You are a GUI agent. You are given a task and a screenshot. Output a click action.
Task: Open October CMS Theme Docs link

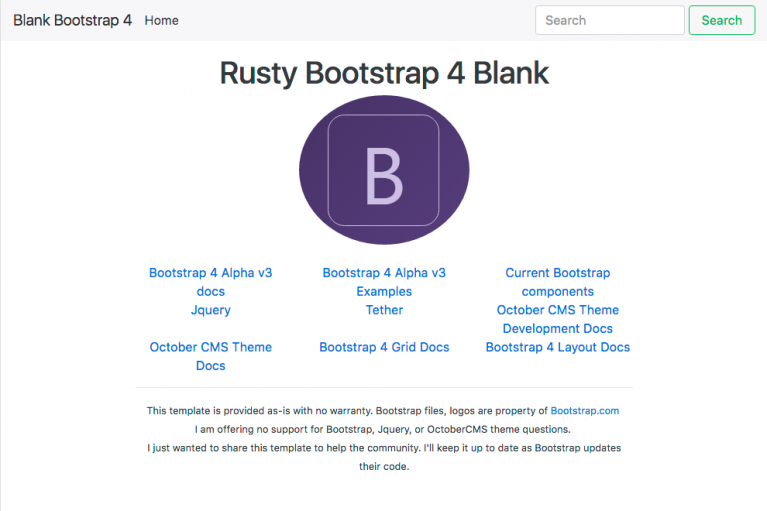210,356
